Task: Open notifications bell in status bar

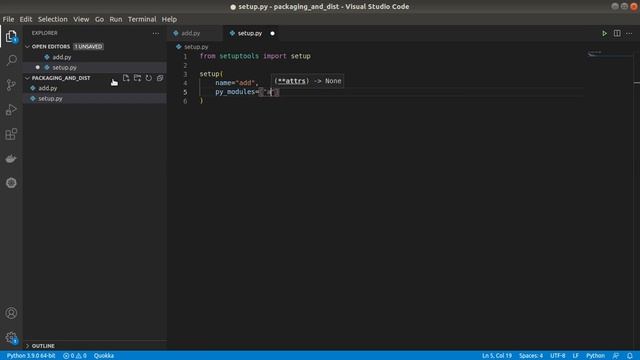Action: pos(630,356)
